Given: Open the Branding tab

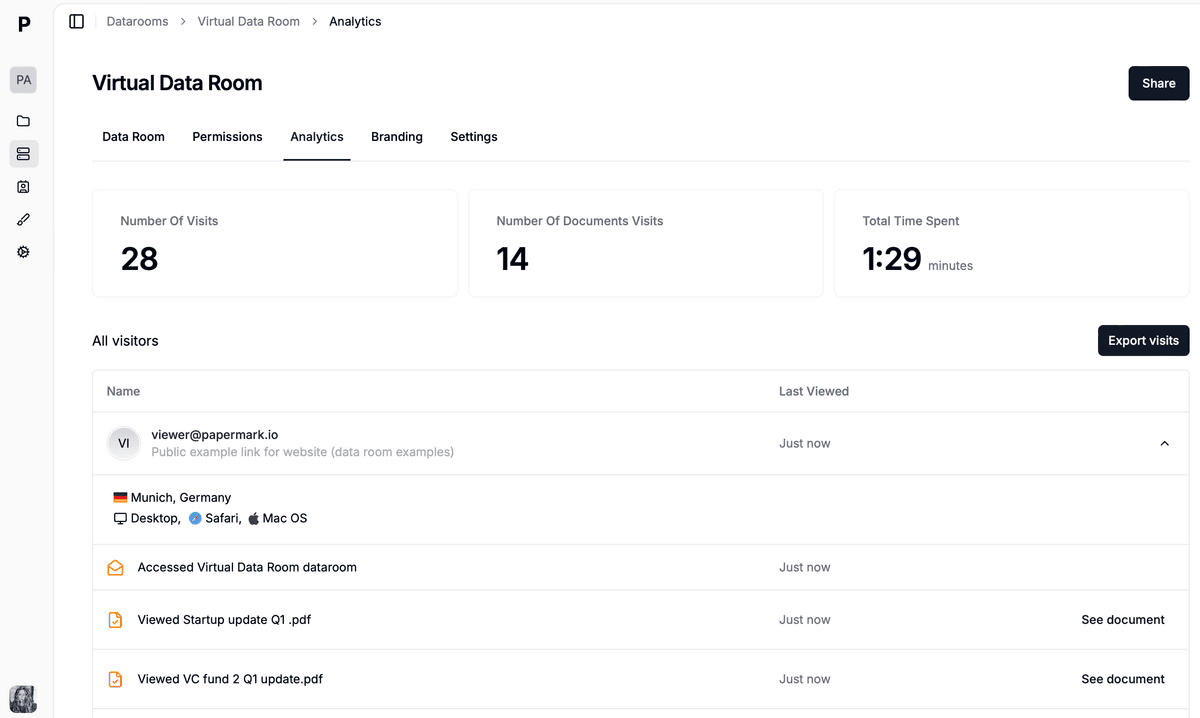Looking at the screenshot, I should [397, 137].
